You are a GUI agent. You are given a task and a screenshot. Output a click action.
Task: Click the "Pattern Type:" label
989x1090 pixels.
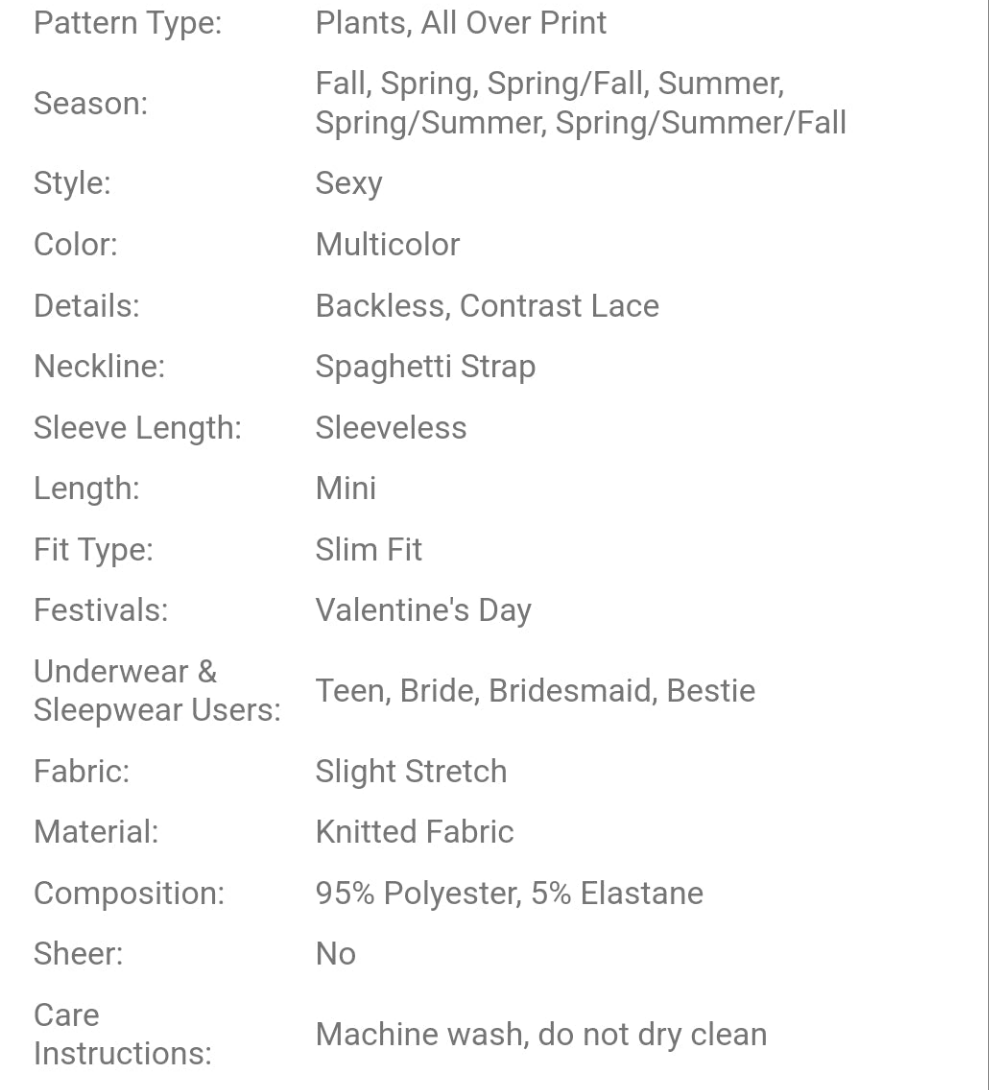coord(128,22)
